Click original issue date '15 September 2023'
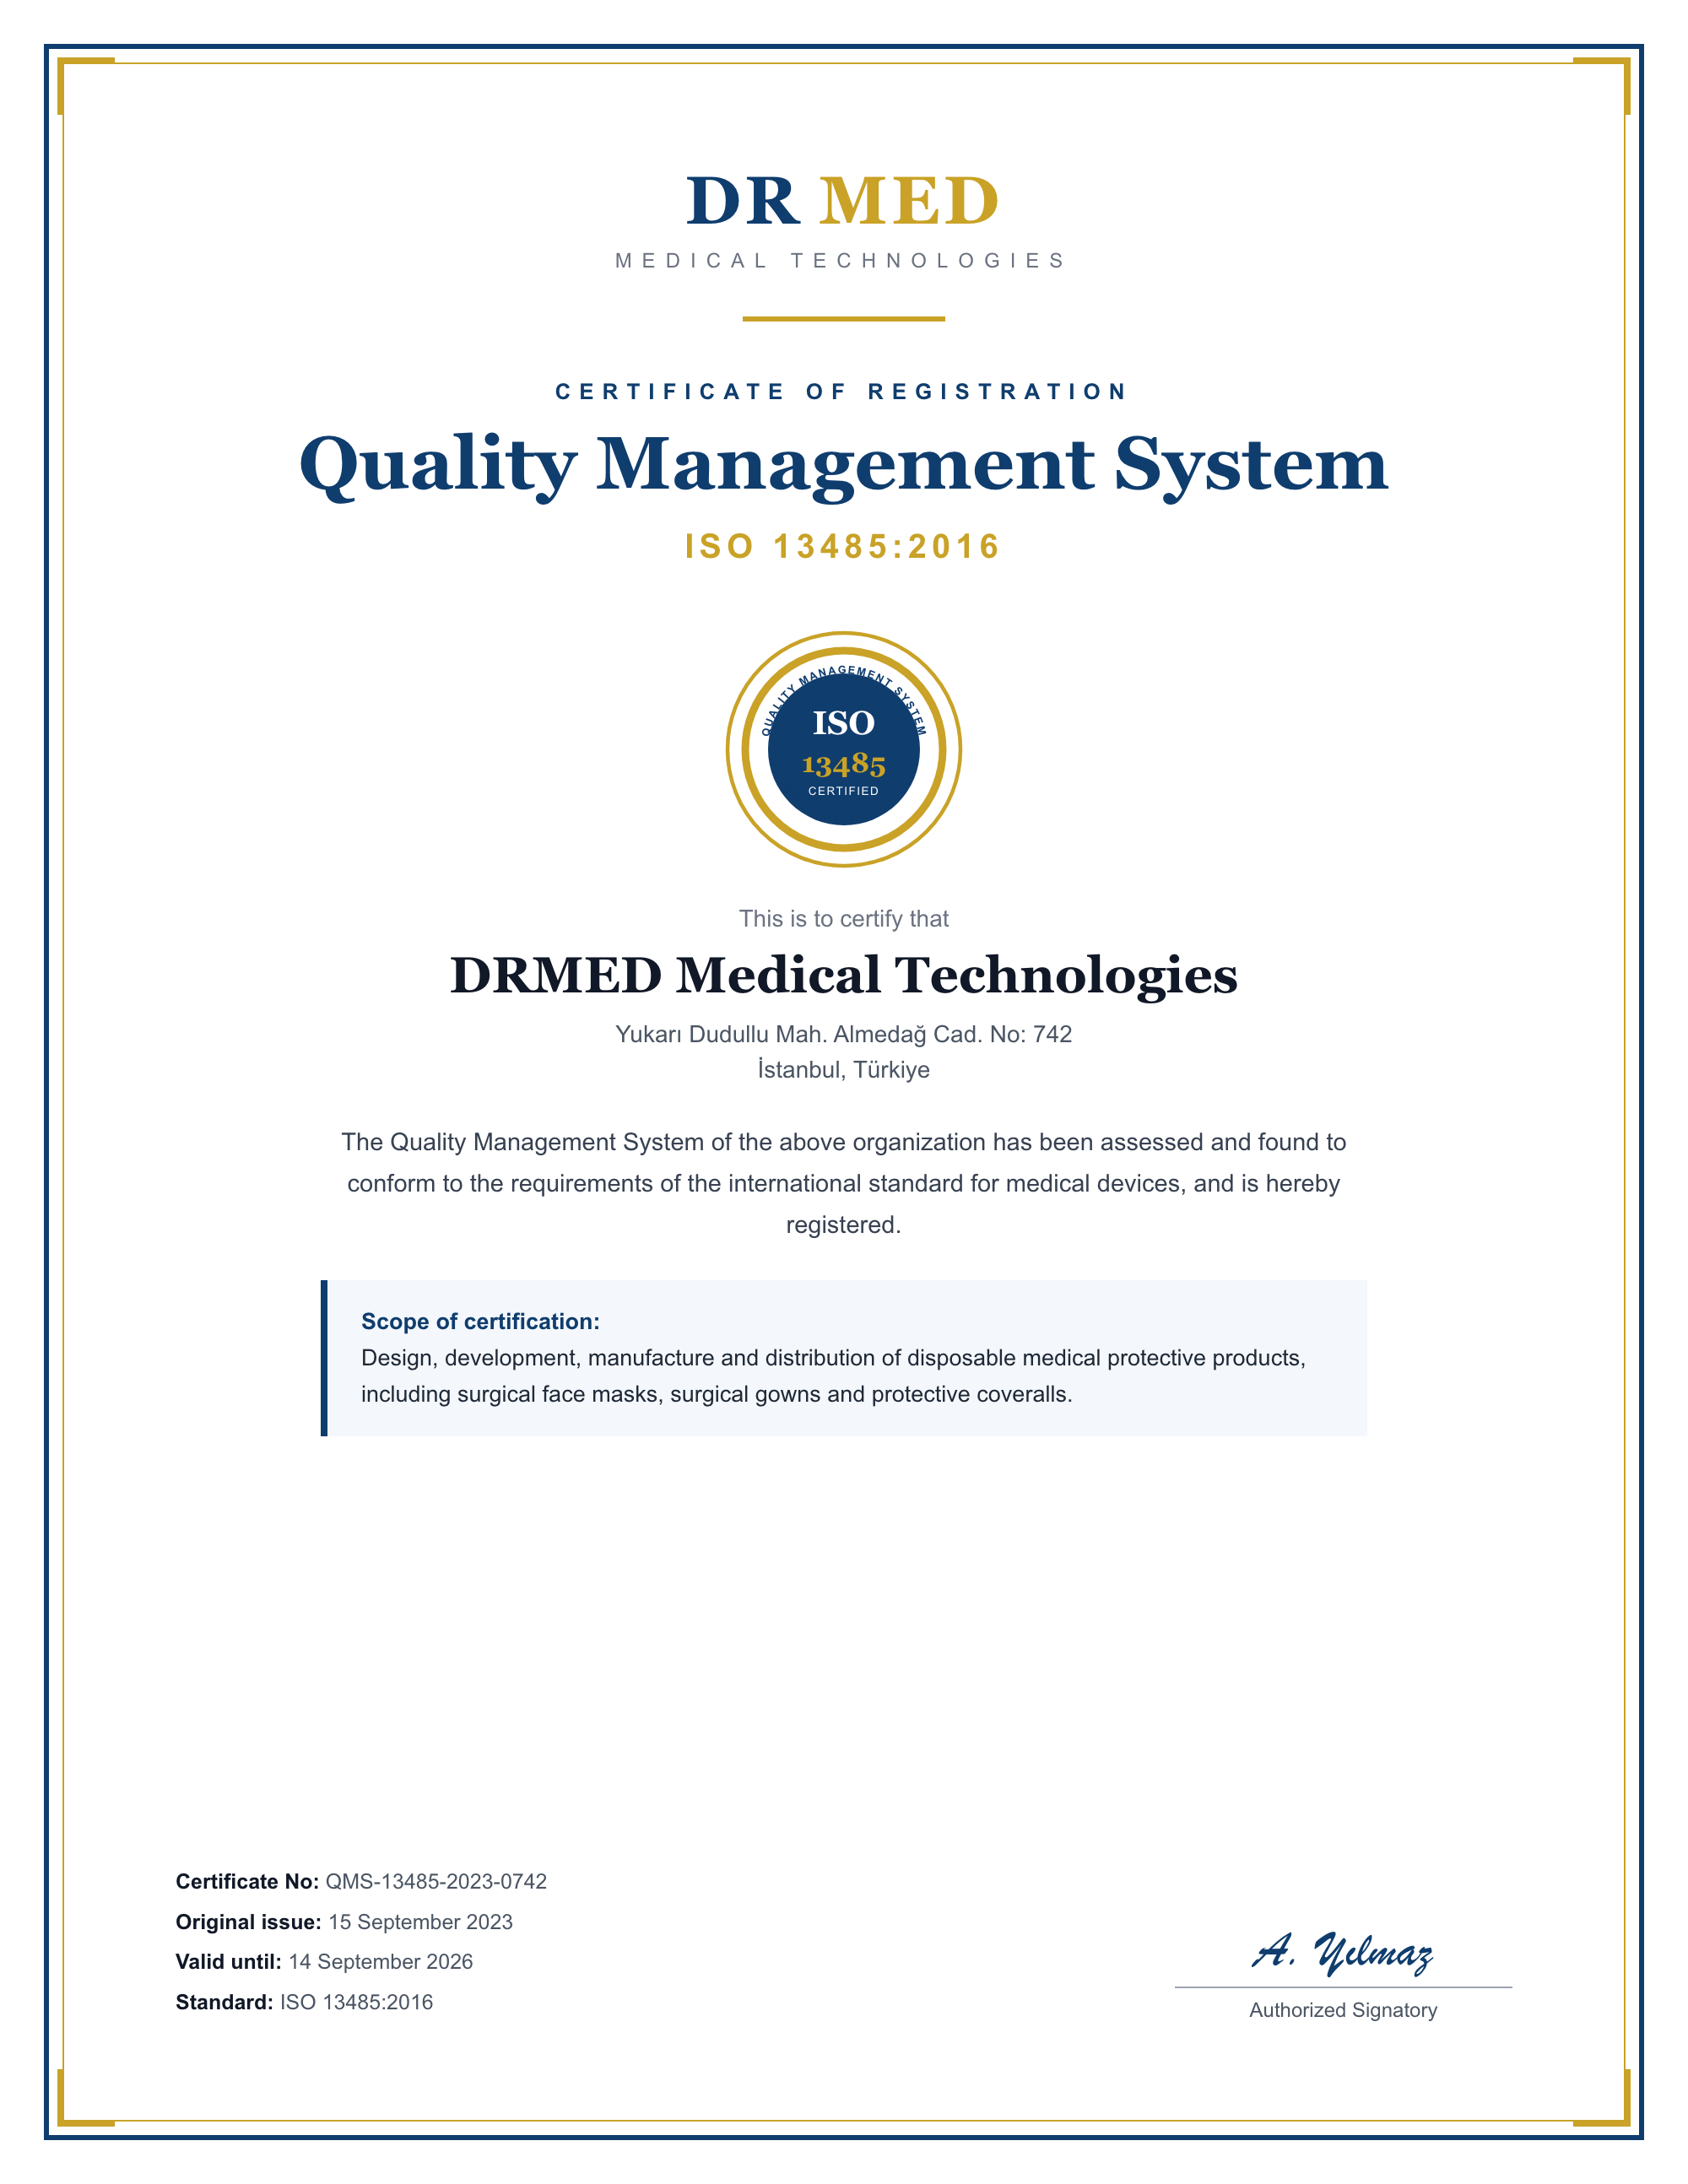1688x2184 pixels. [x=420, y=1921]
